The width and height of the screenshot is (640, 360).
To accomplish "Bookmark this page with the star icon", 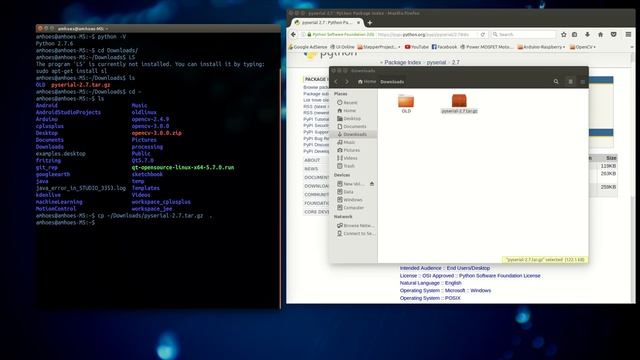I will coord(564,35).
